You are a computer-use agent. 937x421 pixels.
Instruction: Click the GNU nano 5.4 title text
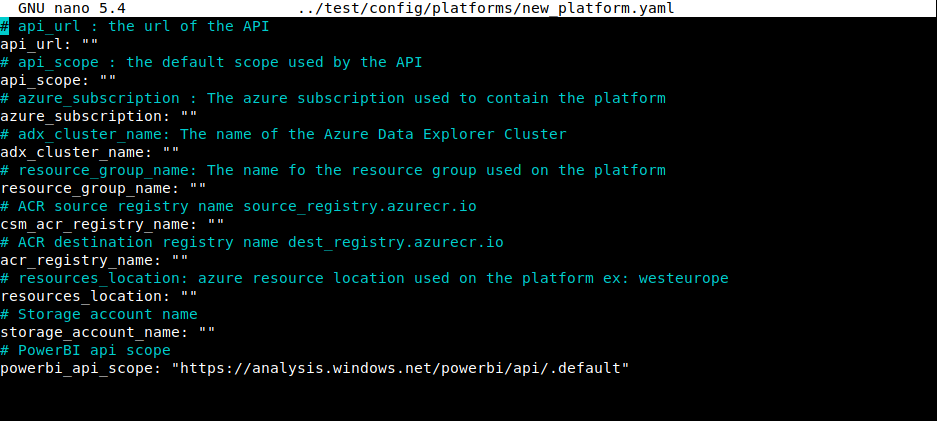click(x=71, y=8)
